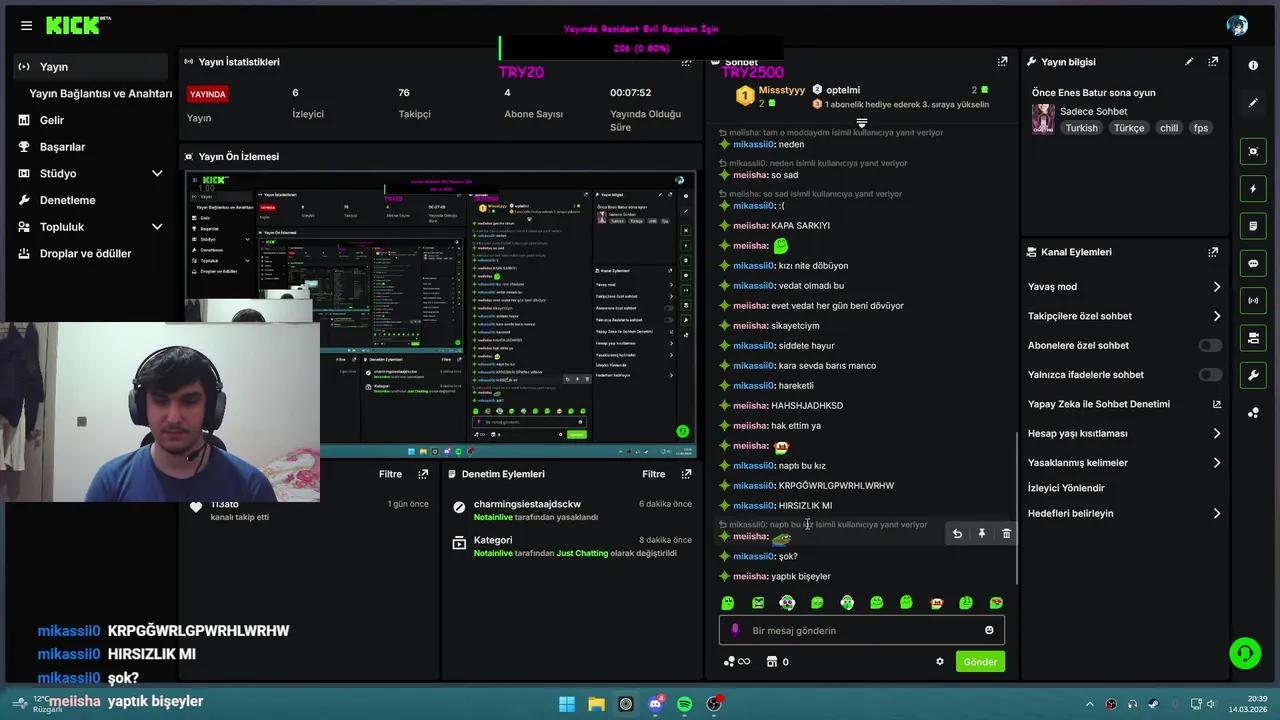Click the green headset support button
The height and width of the screenshot is (720, 1280).
coord(1245,654)
